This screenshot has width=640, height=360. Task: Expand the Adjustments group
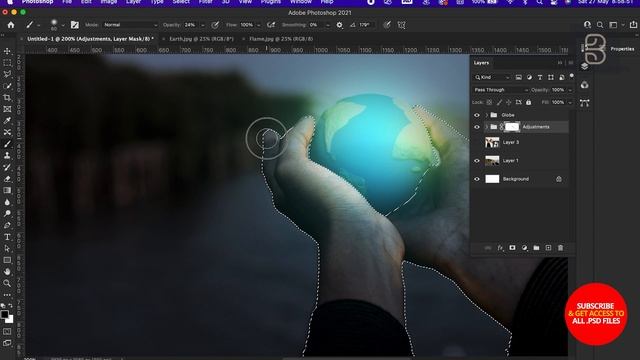point(487,127)
